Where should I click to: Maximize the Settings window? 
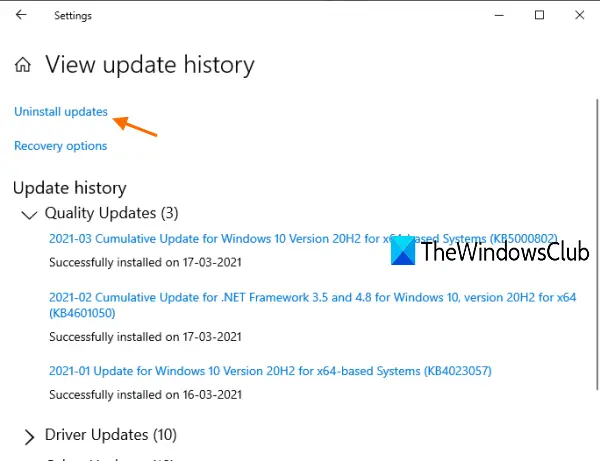[539, 15]
